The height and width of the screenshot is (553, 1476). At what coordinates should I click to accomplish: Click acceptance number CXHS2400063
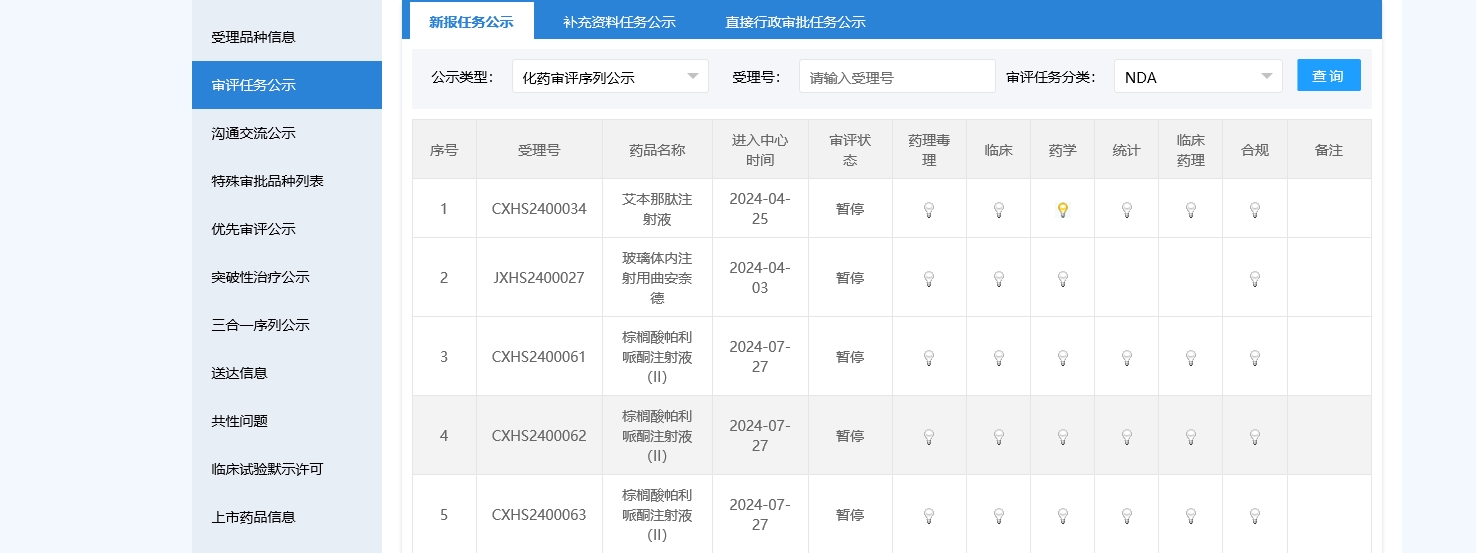click(539, 515)
